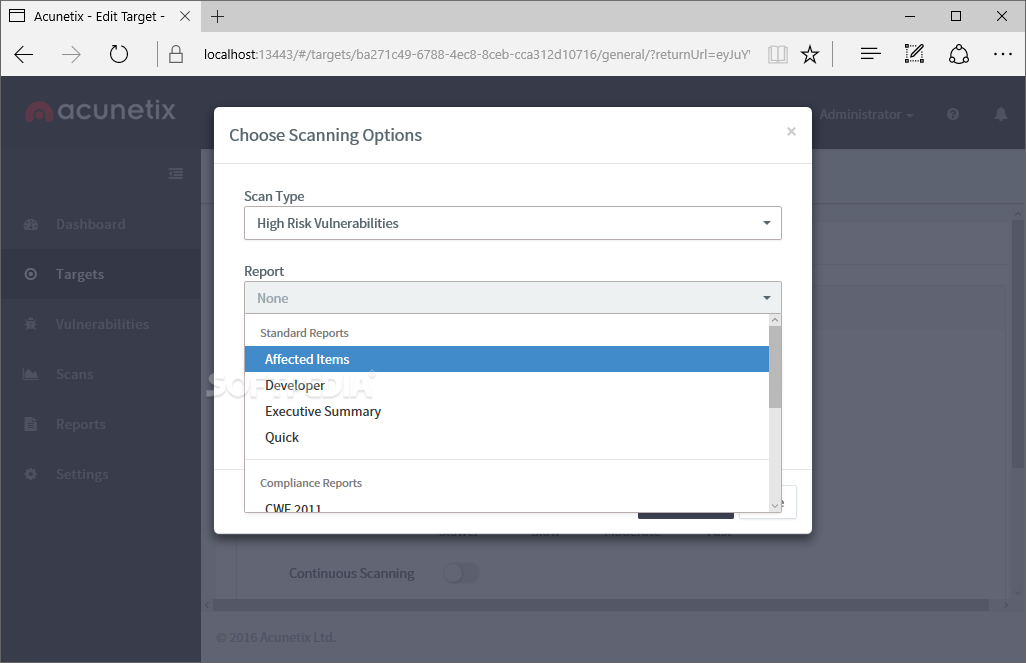This screenshot has width=1026, height=663.
Task: Select Developer report option
Action: point(506,385)
